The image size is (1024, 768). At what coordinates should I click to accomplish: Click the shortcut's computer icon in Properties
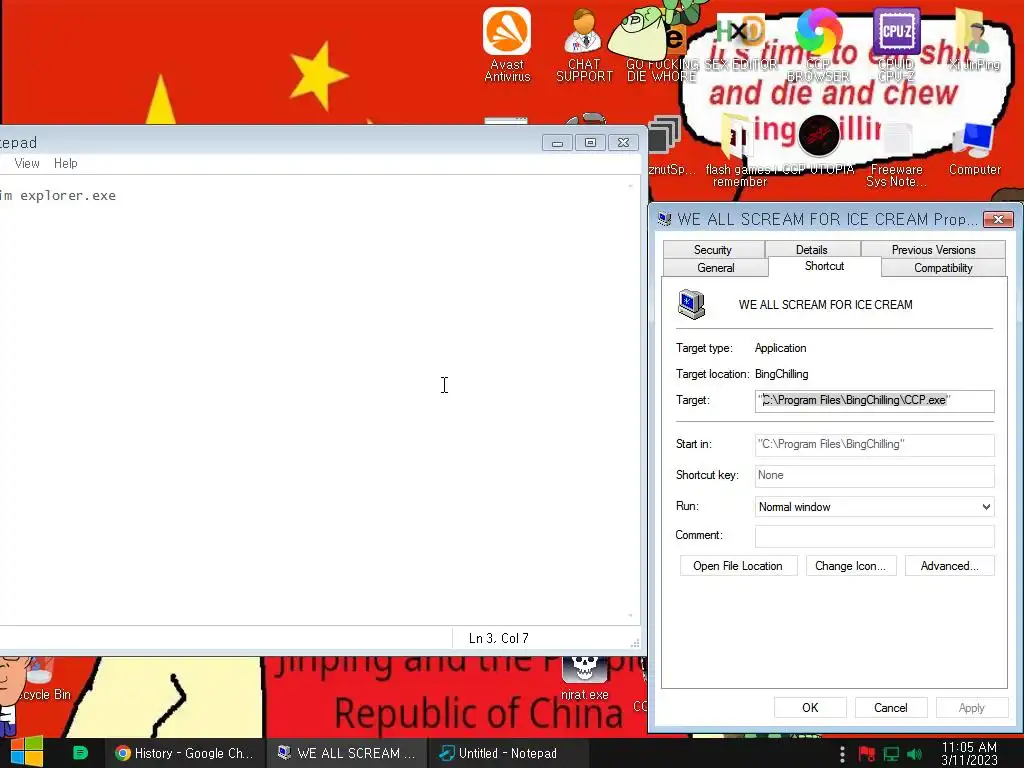pos(691,304)
